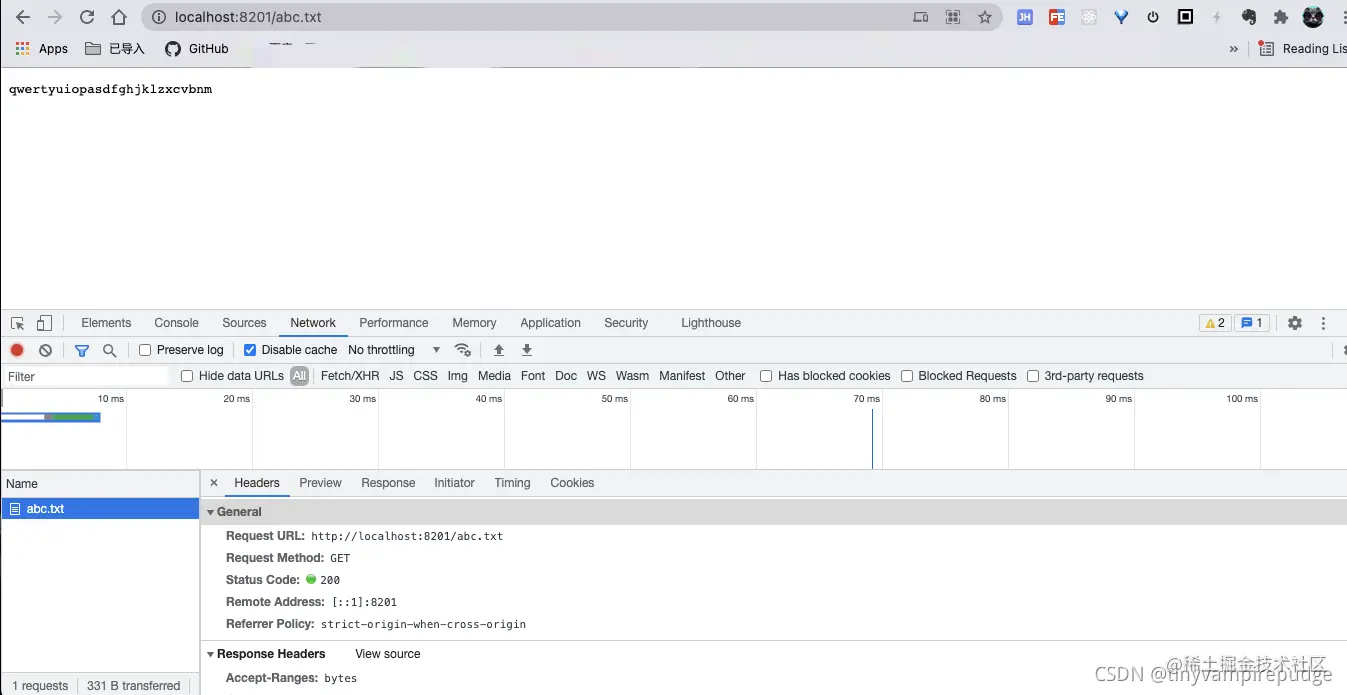Focus the Filter text field

click(x=86, y=376)
